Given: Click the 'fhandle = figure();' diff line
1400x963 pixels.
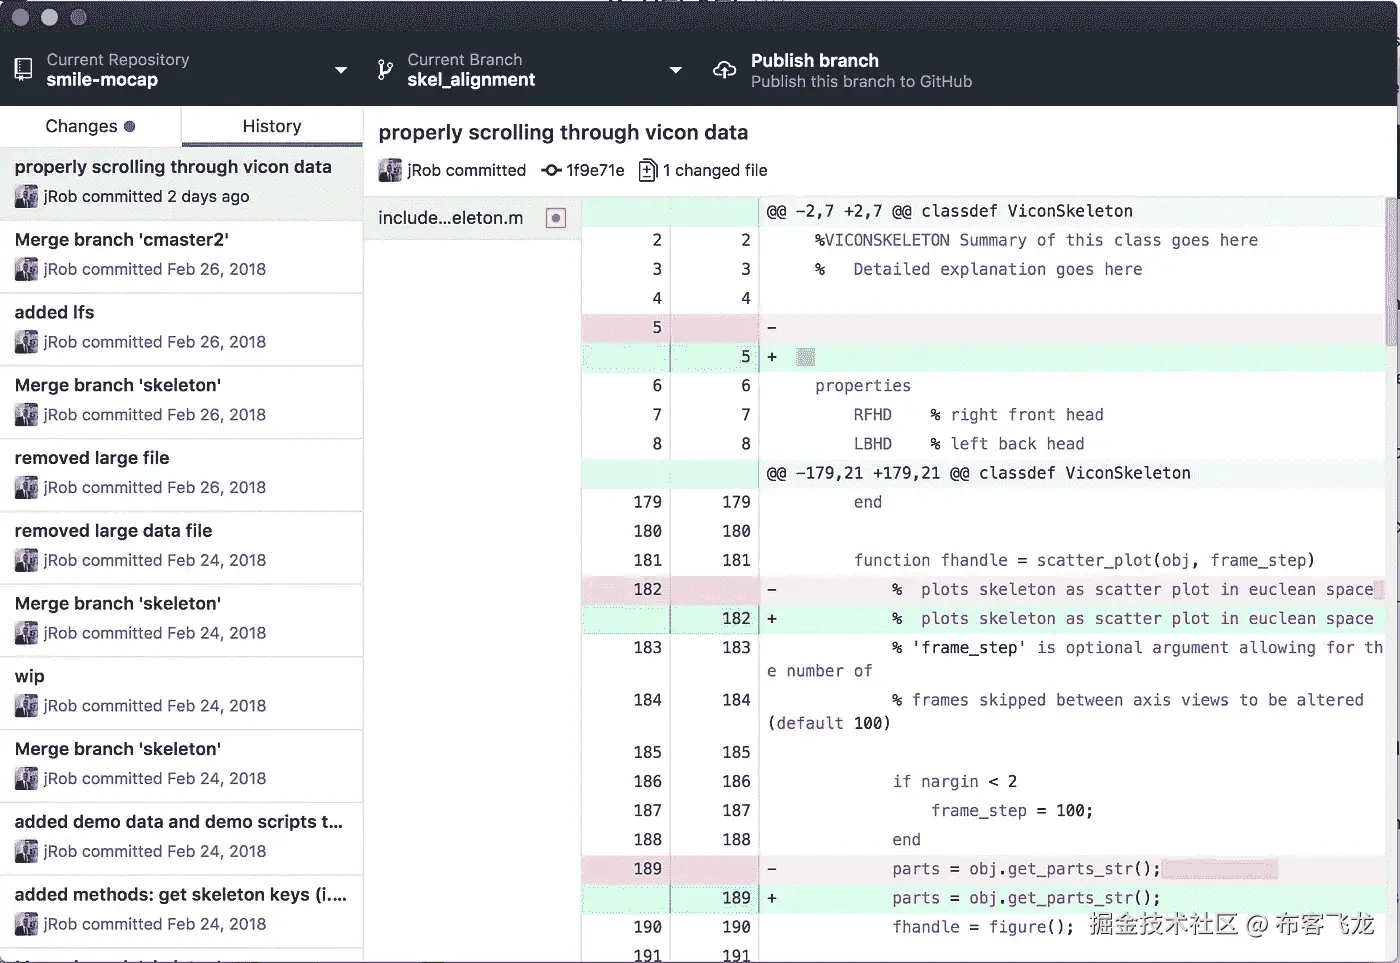Looking at the screenshot, I should pos(983,927).
